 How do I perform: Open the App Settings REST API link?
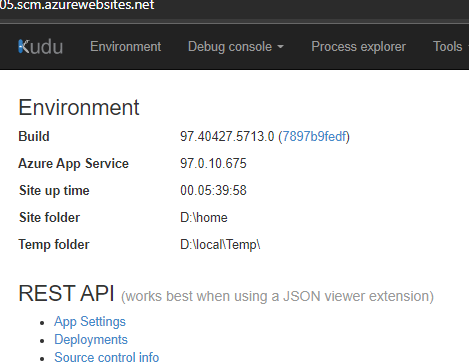tap(90, 322)
